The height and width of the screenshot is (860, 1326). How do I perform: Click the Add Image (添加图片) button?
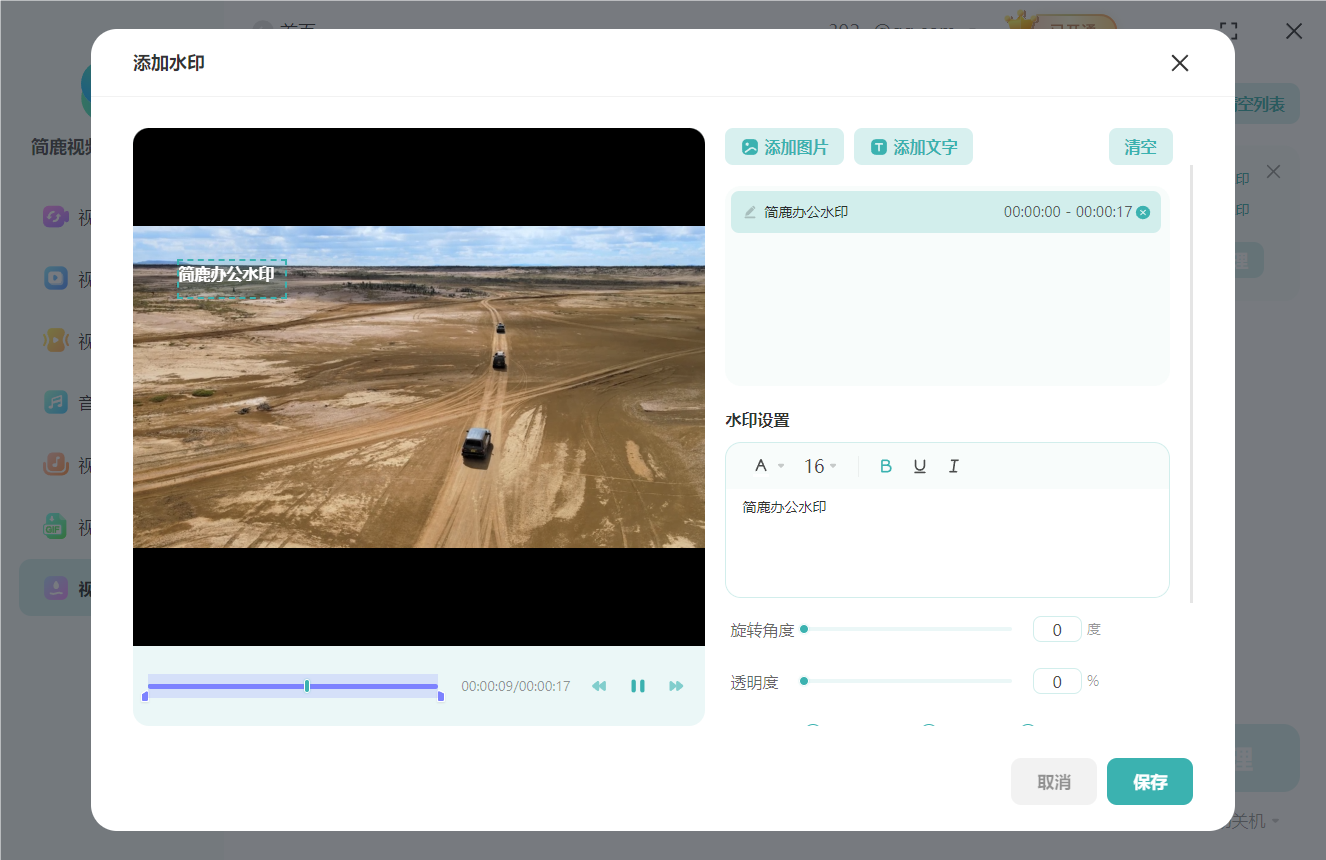pyautogui.click(x=784, y=147)
